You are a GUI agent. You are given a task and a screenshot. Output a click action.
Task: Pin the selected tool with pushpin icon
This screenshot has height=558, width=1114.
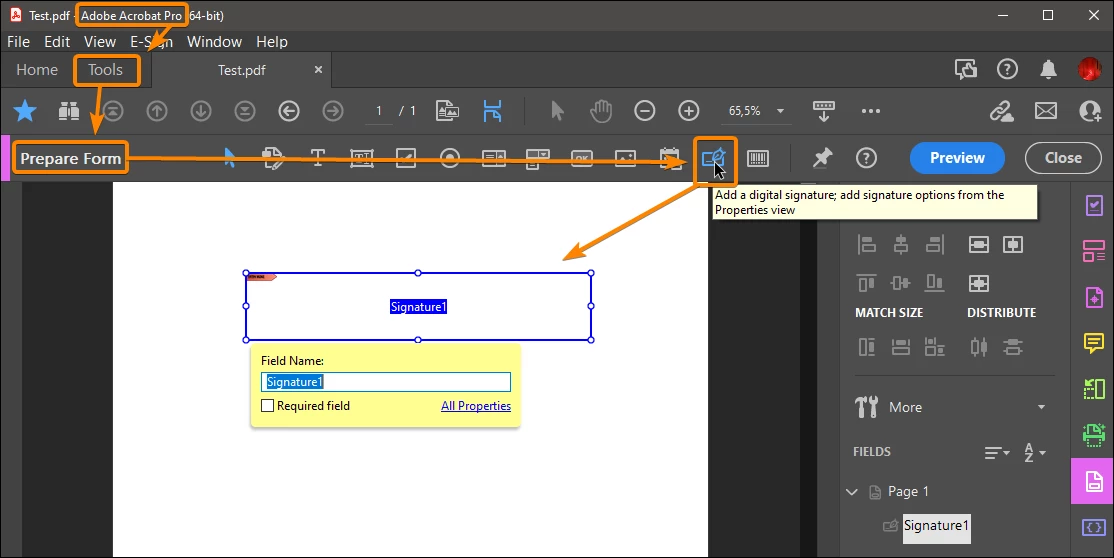click(822, 158)
